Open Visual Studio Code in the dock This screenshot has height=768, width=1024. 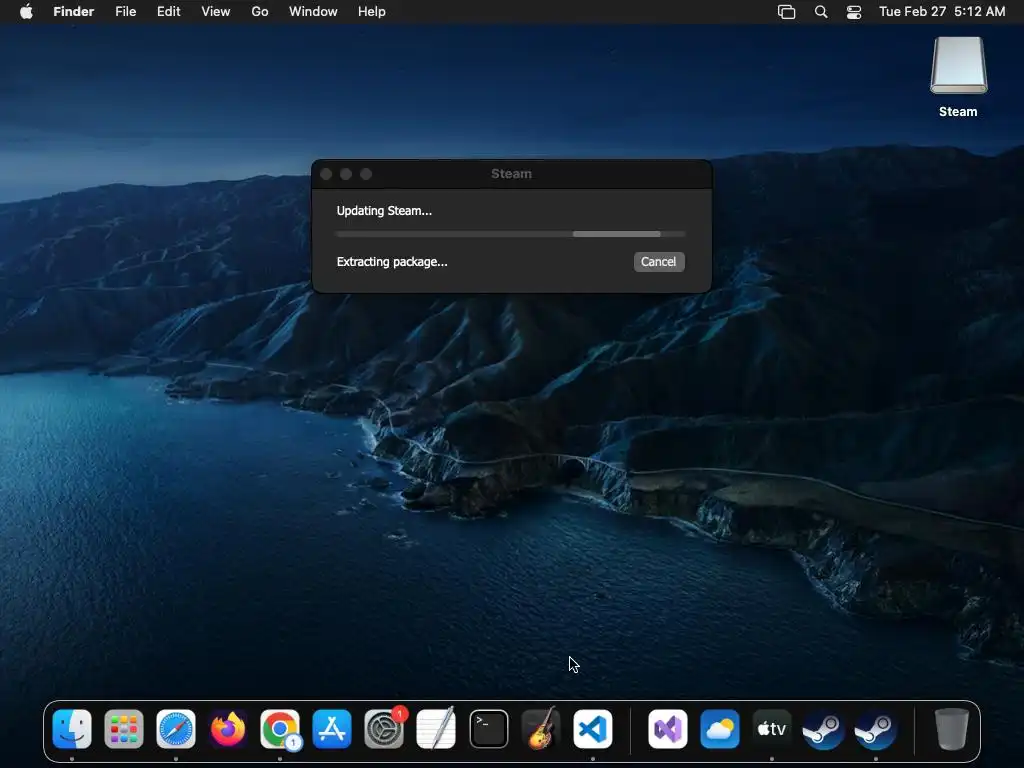pos(593,729)
